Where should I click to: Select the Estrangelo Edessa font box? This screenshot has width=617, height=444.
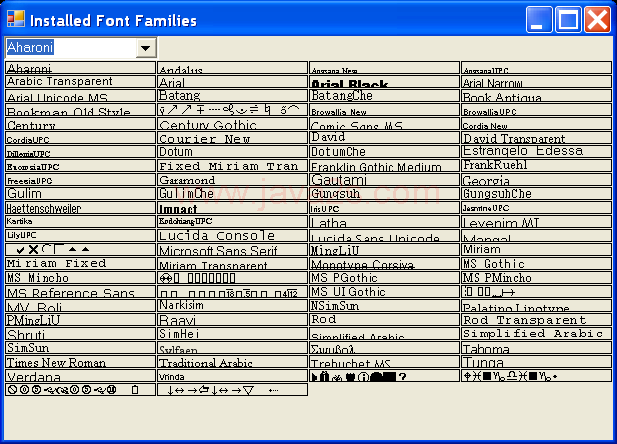tap(537, 152)
